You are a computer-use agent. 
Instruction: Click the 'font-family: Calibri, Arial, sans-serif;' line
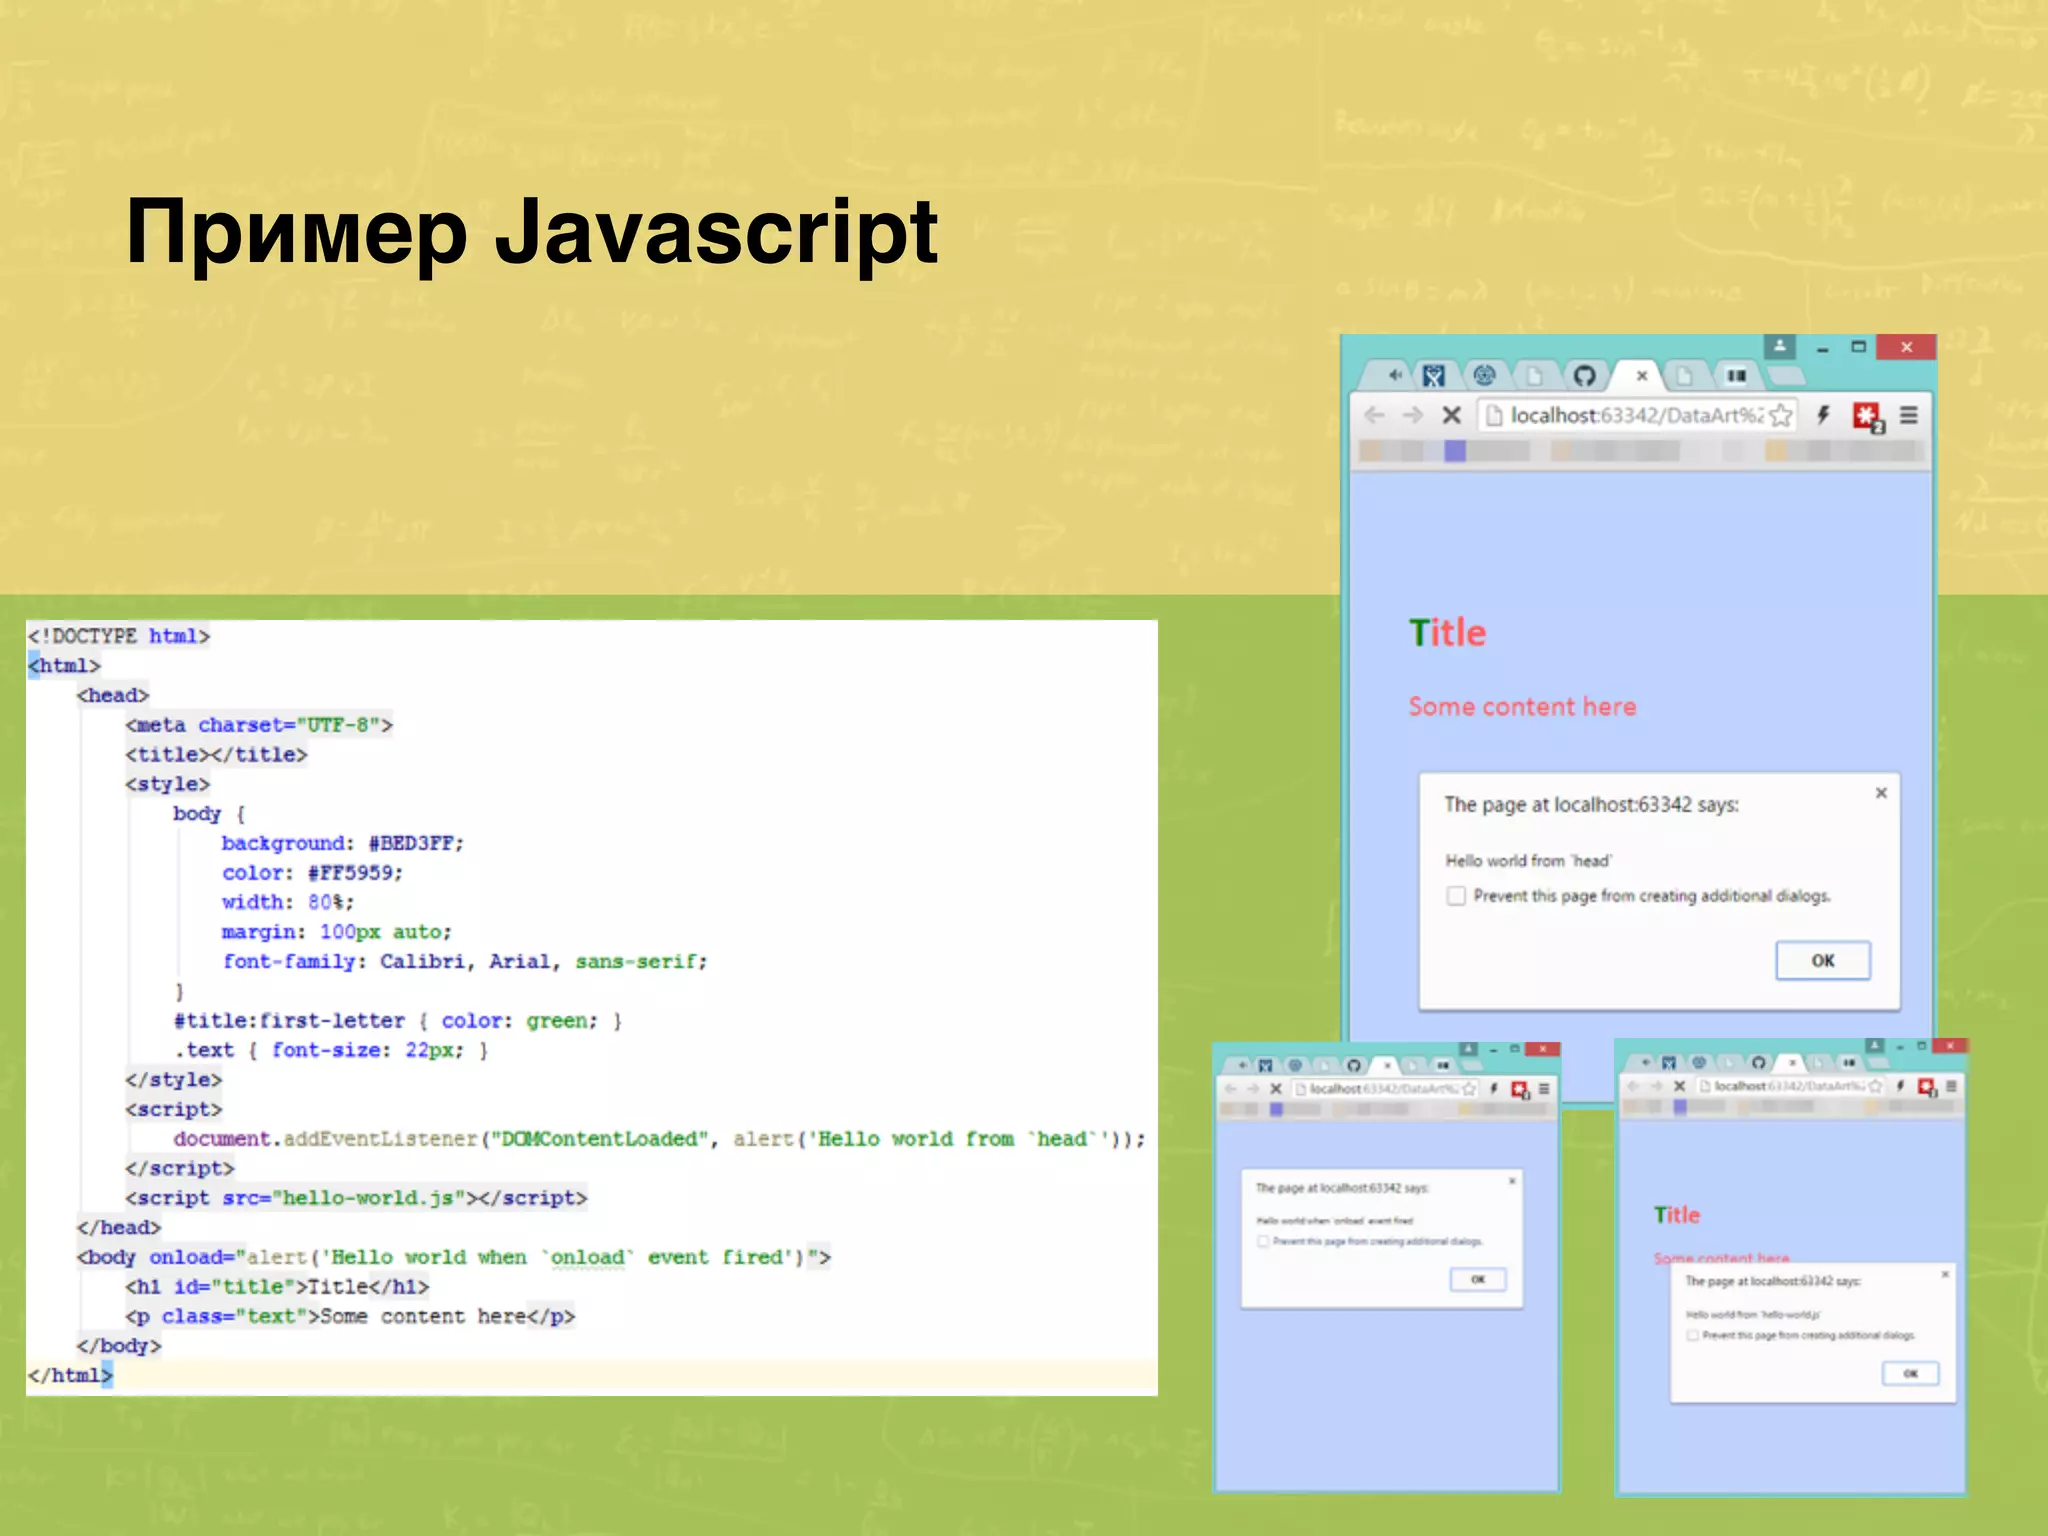click(465, 962)
